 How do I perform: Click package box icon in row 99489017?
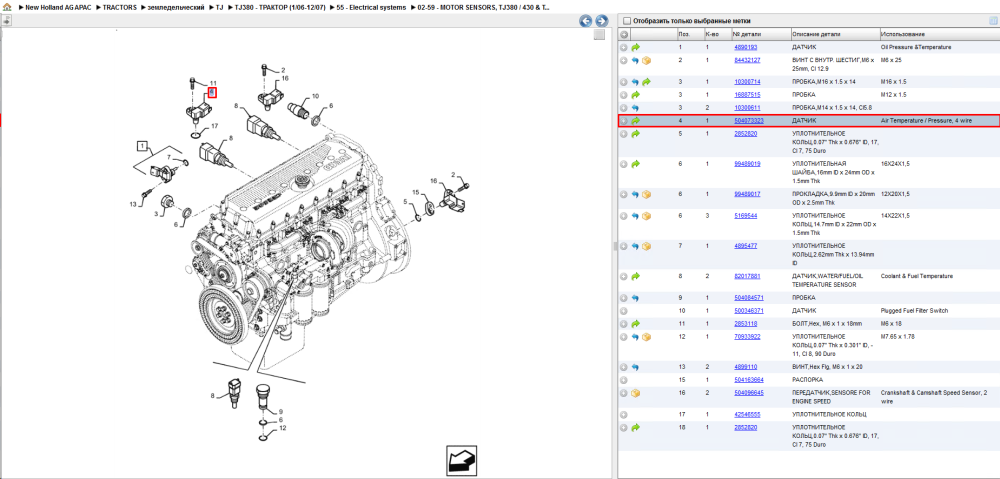(x=646, y=195)
